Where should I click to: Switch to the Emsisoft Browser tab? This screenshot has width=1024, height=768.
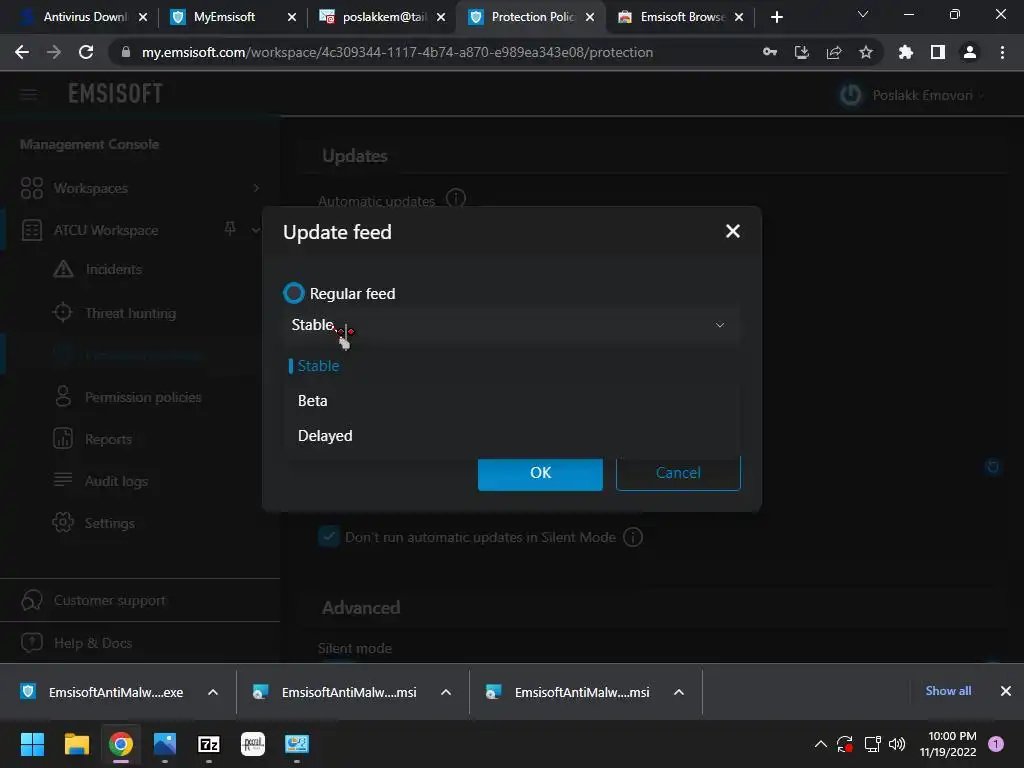coord(679,17)
